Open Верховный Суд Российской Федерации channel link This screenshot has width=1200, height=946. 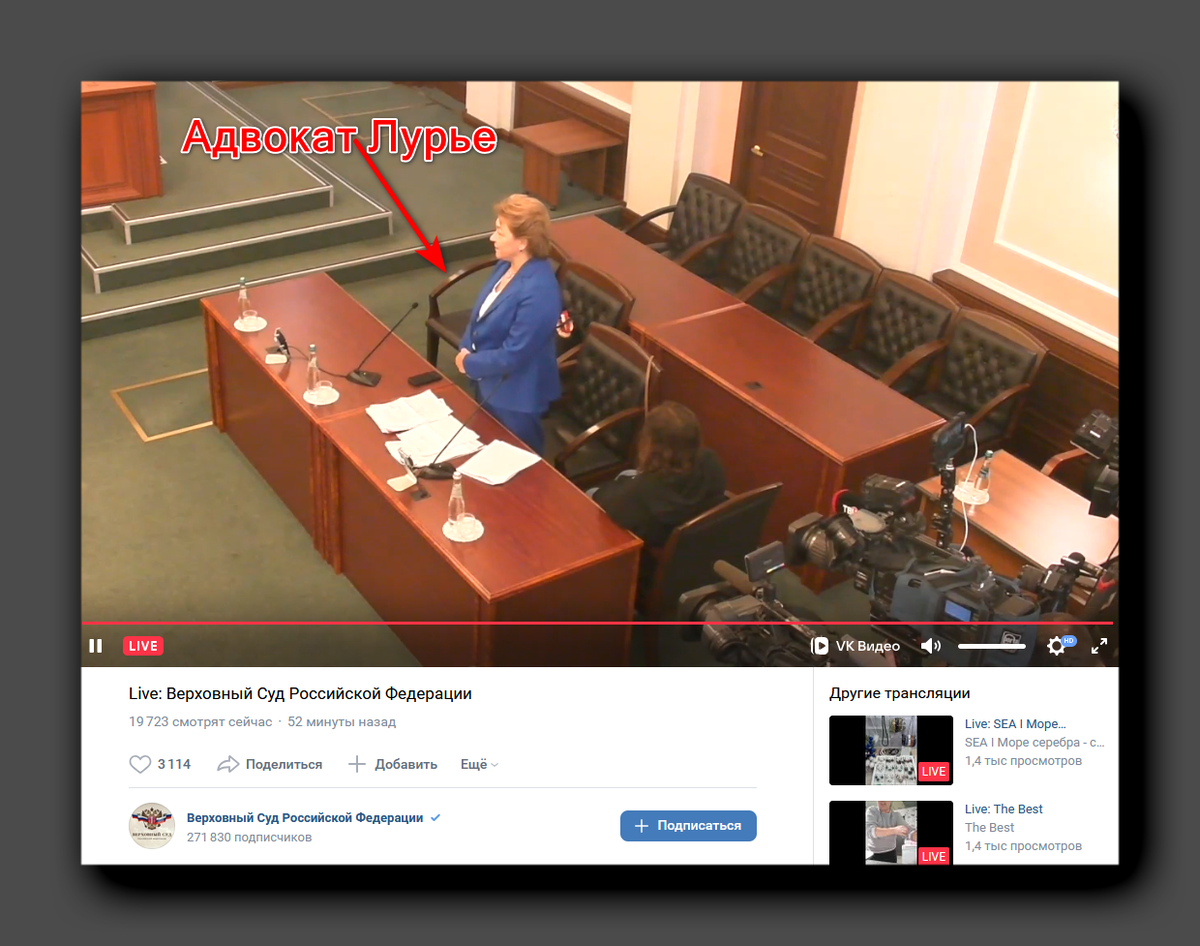pos(305,817)
